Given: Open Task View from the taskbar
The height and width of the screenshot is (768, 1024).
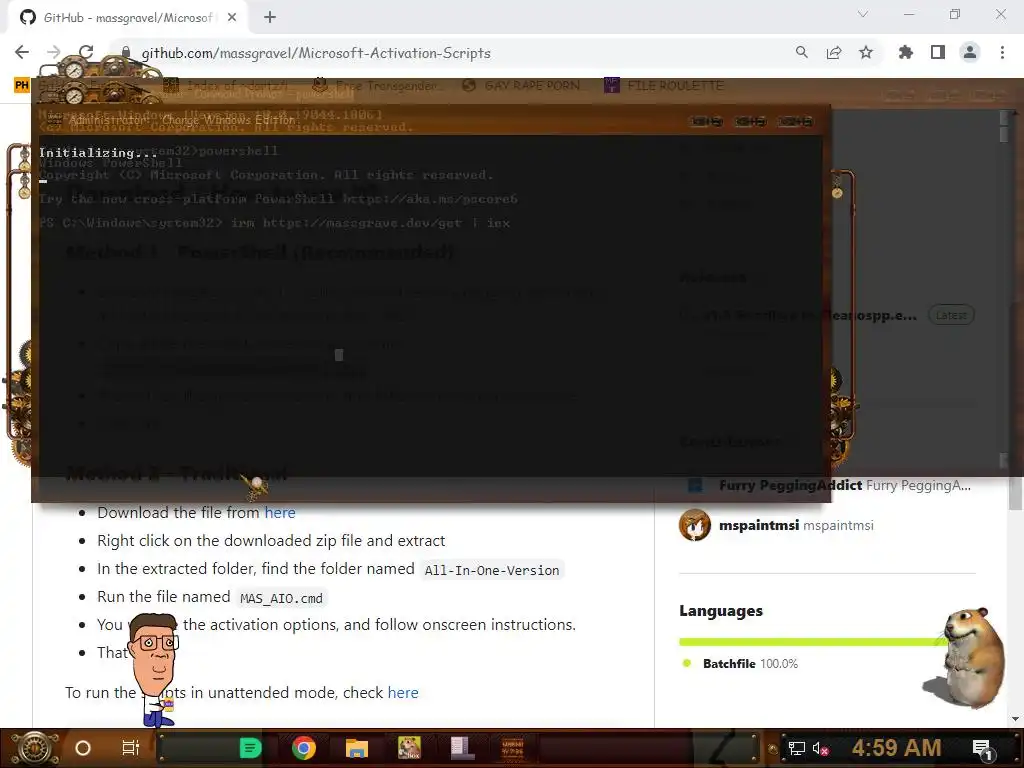Looking at the screenshot, I should [x=131, y=748].
